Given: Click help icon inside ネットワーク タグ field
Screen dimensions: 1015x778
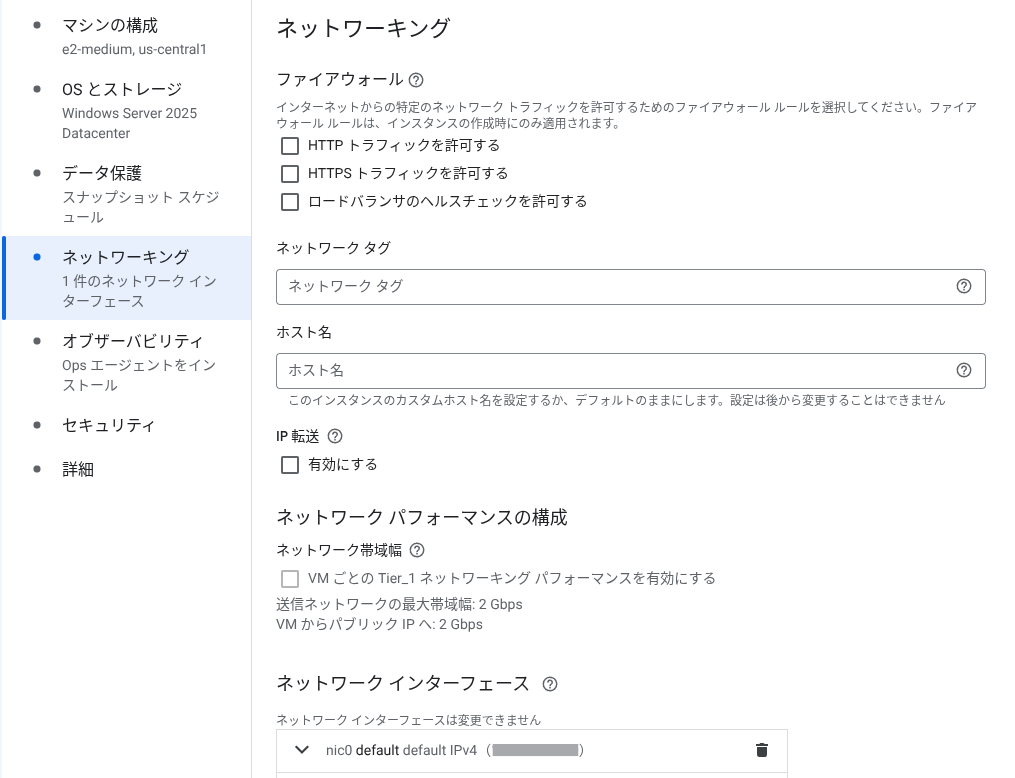Looking at the screenshot, I should [x=964, y=286].
